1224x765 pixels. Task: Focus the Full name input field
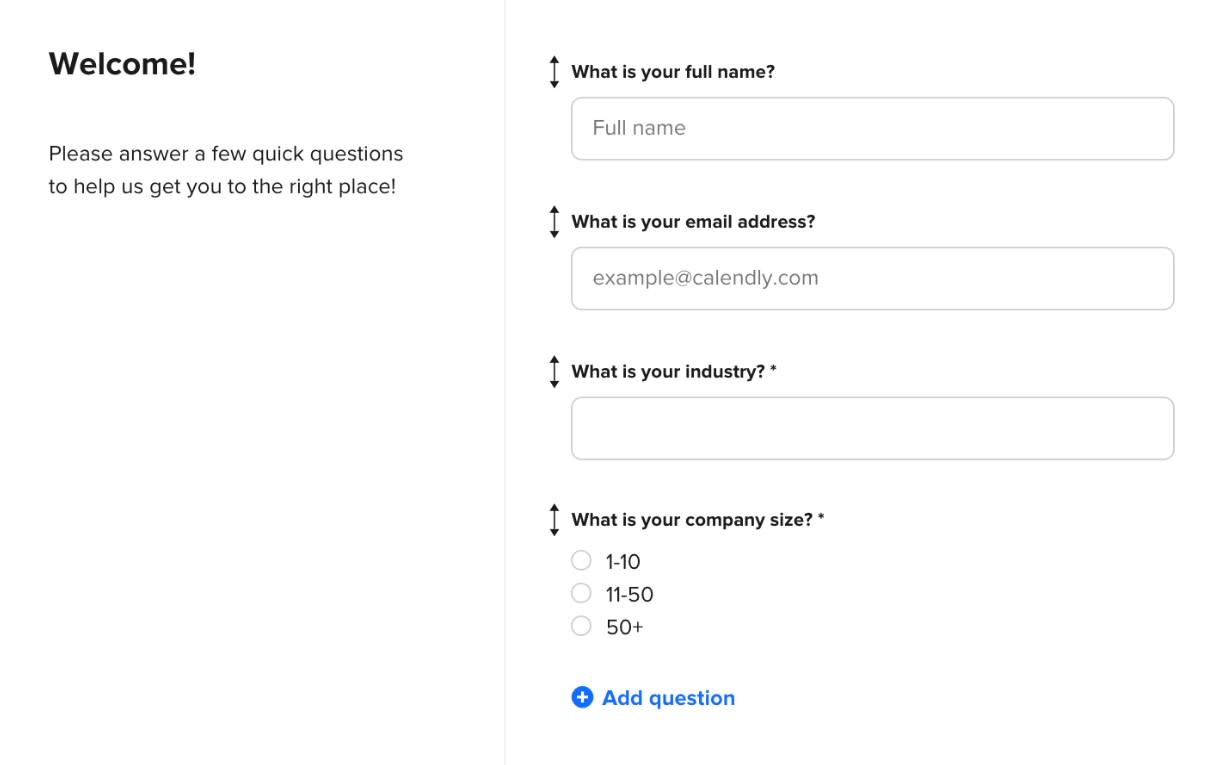click(872, 129)
